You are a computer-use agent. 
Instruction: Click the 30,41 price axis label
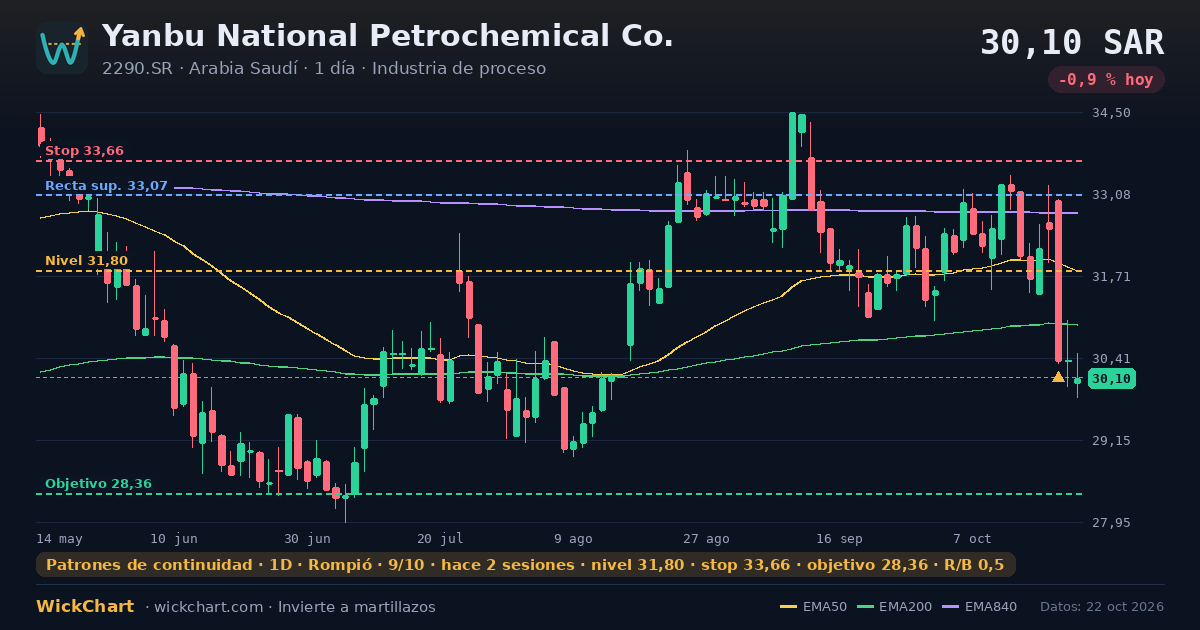coord(1111,359)
